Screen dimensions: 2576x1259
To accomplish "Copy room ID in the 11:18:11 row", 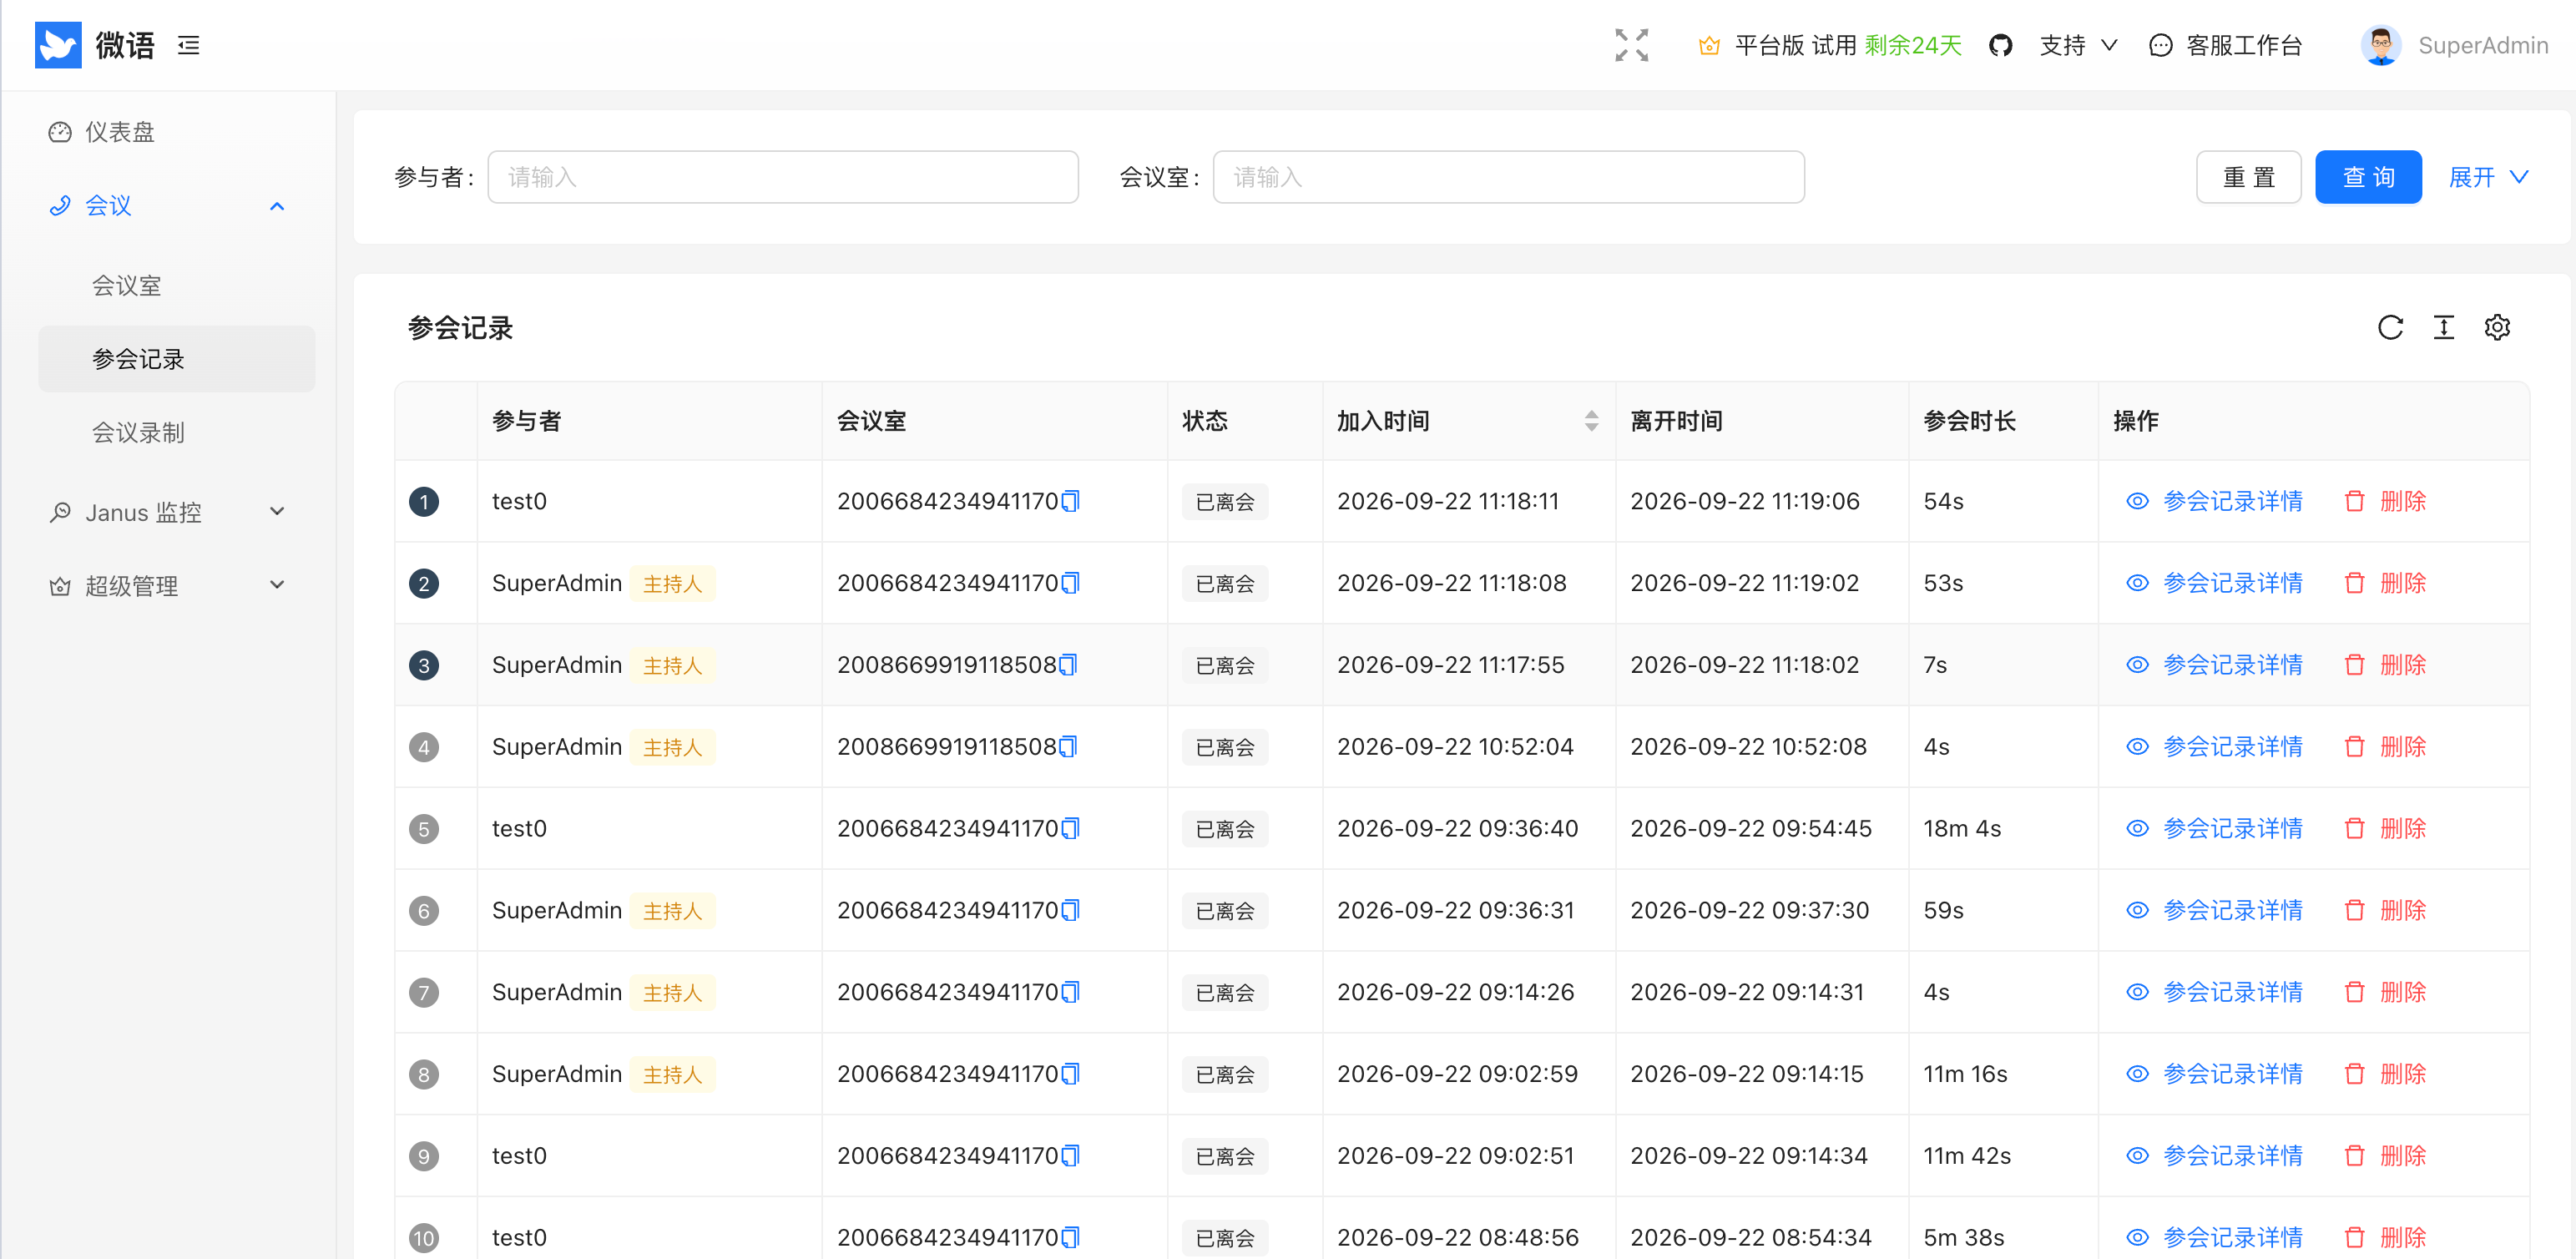I will tap(1070, 501).
